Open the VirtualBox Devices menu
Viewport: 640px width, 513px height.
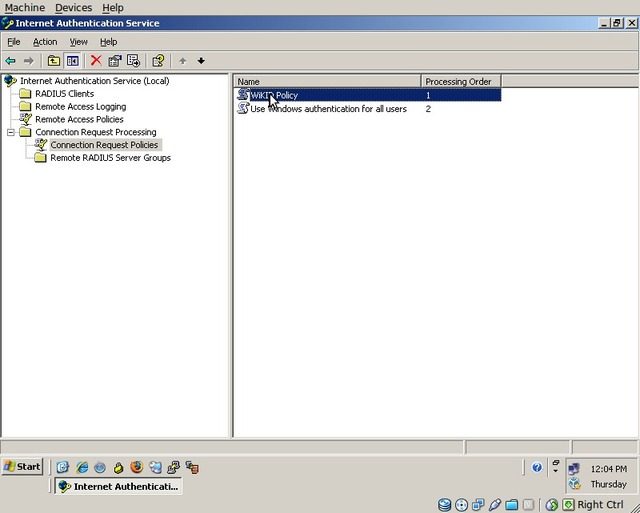(x=73, y=7)
